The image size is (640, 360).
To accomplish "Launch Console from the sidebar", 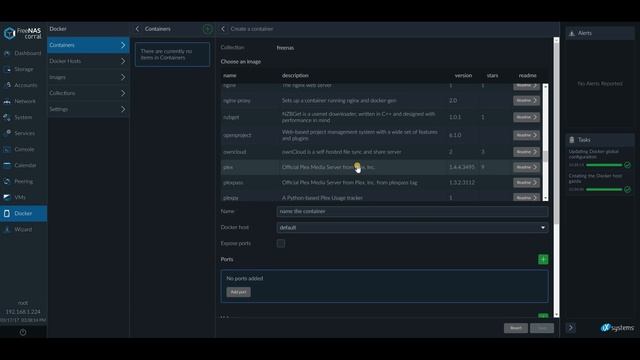I will tap(23, 149).
